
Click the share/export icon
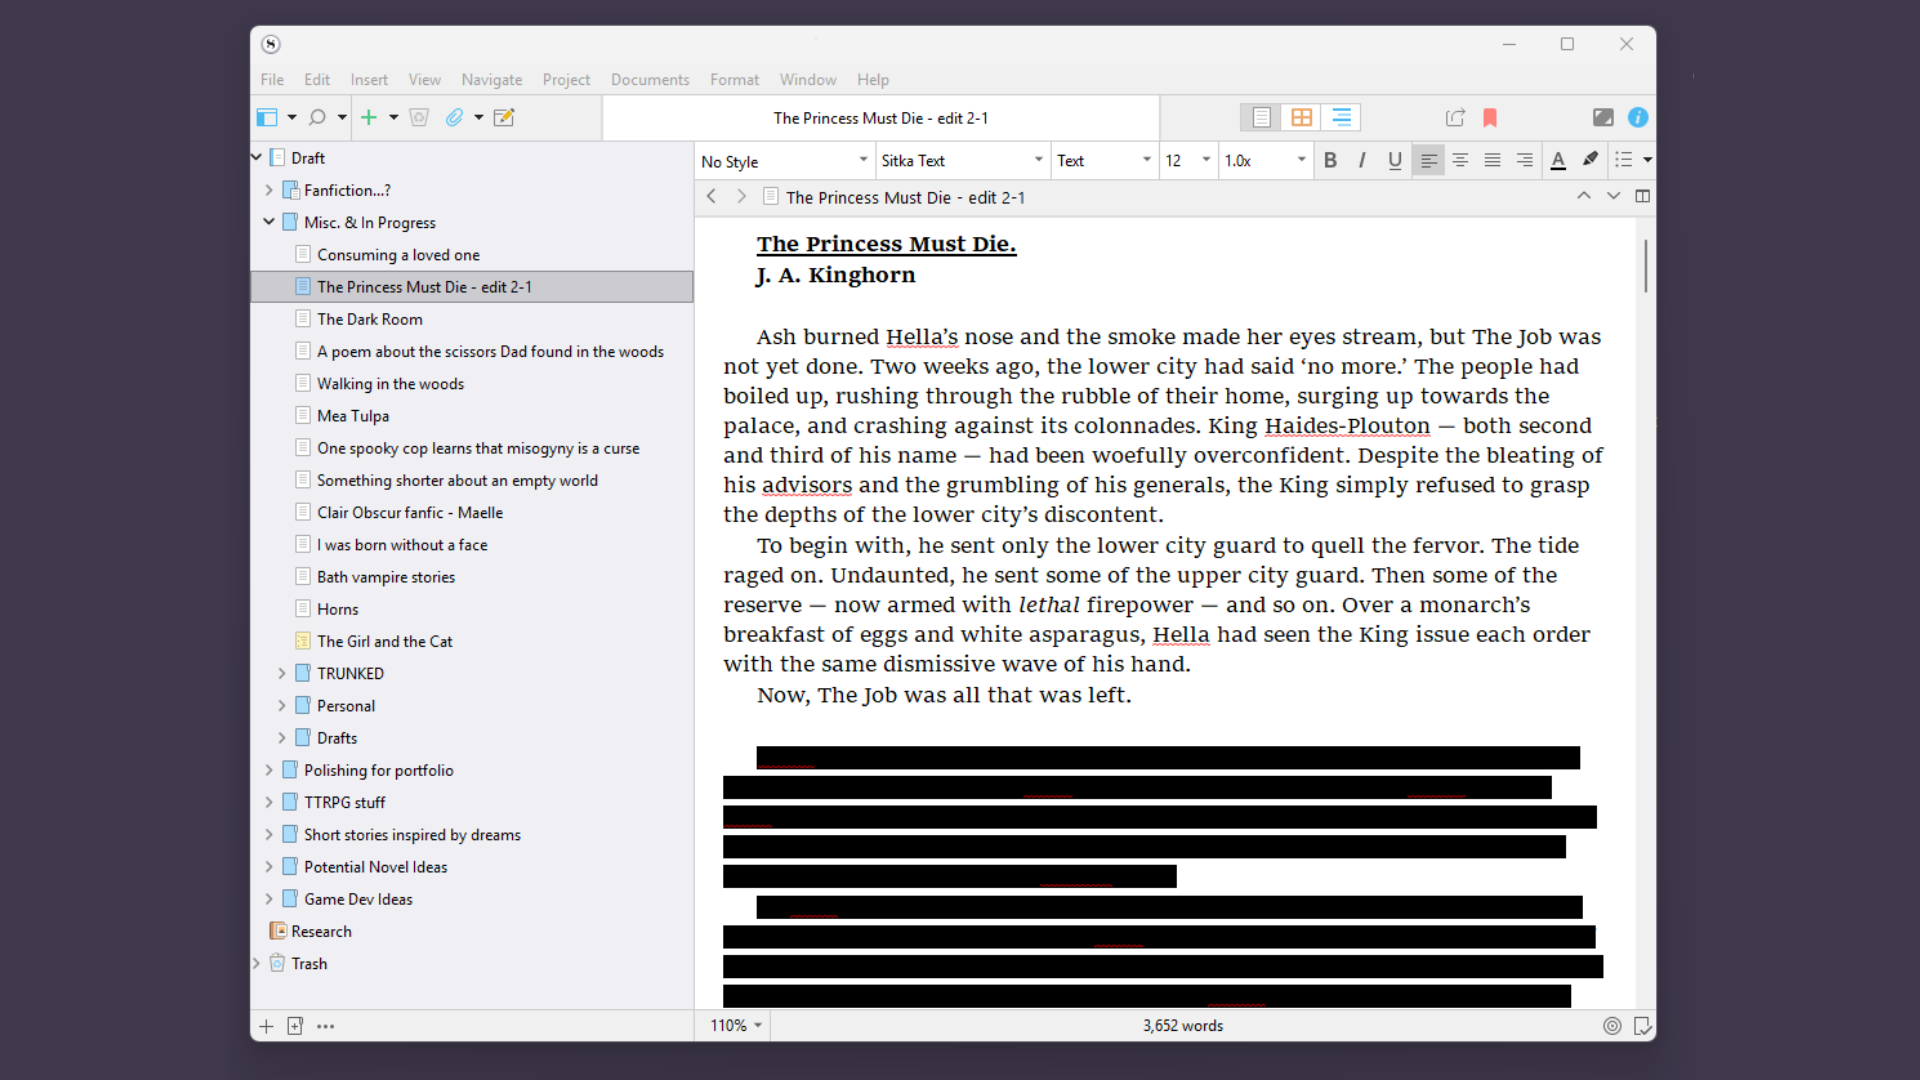1455,117
